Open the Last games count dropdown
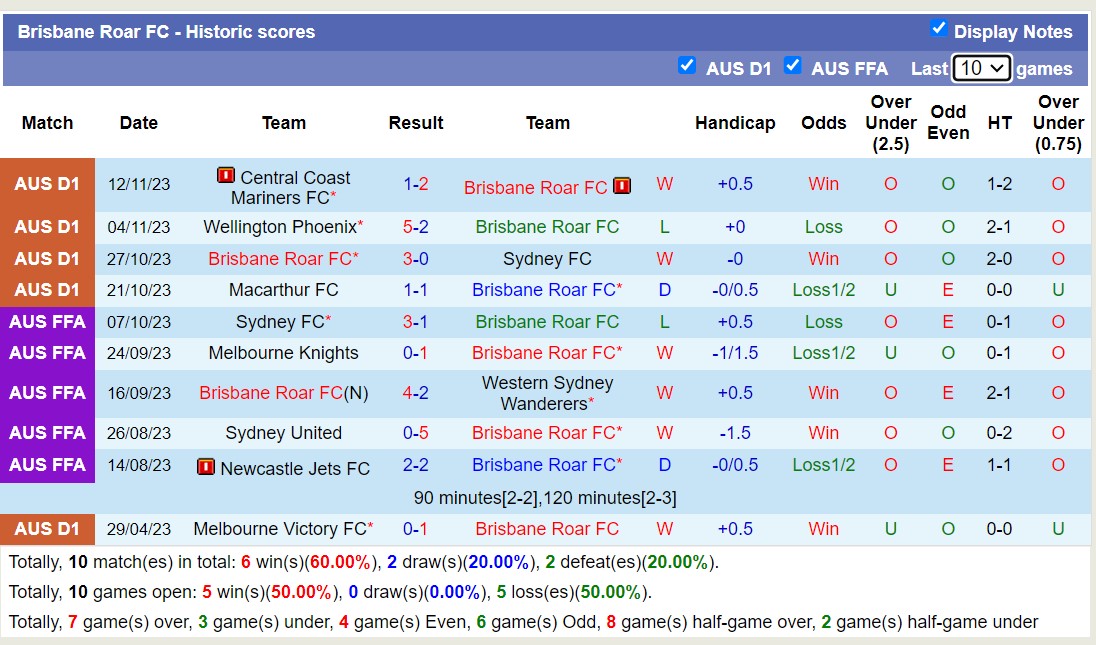The image size is (1096, 645). [981, 68]
